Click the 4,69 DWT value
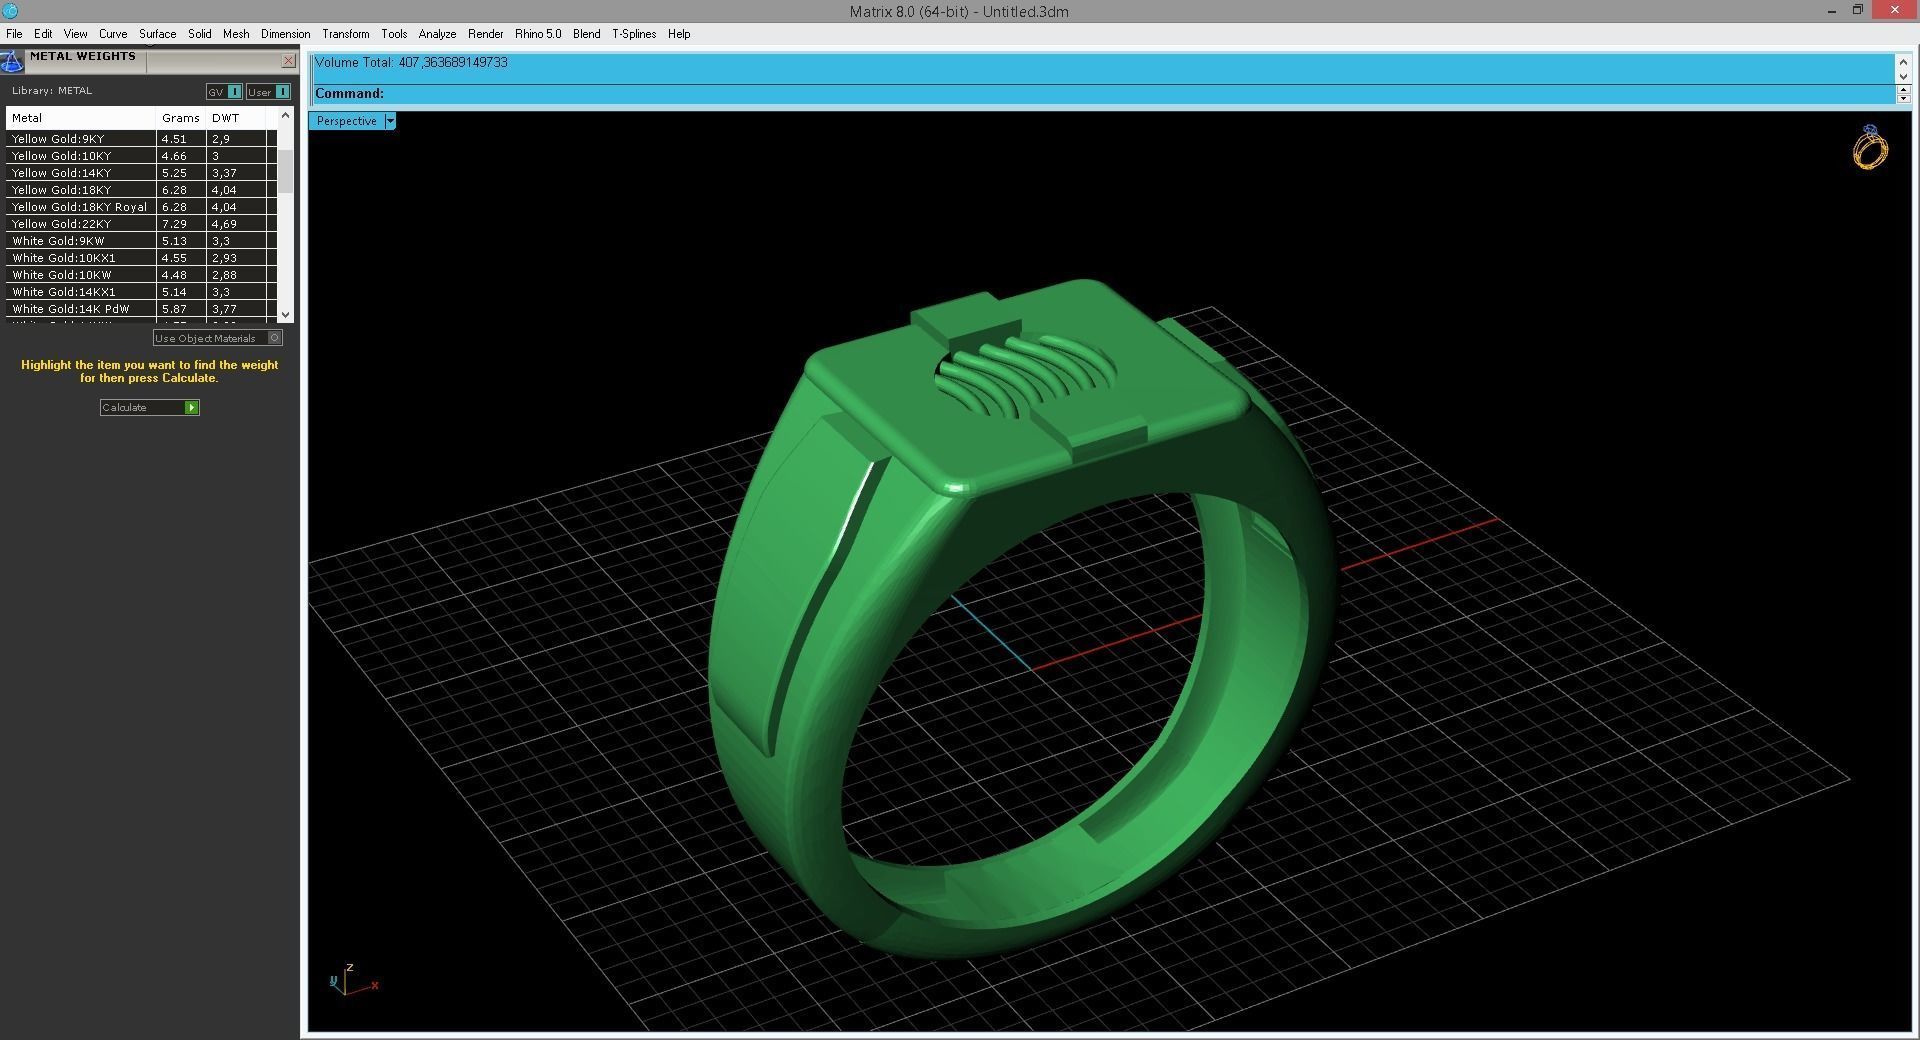This screenshot has width=1920, height=1040. pyautogui.click(x=224, y=224)
